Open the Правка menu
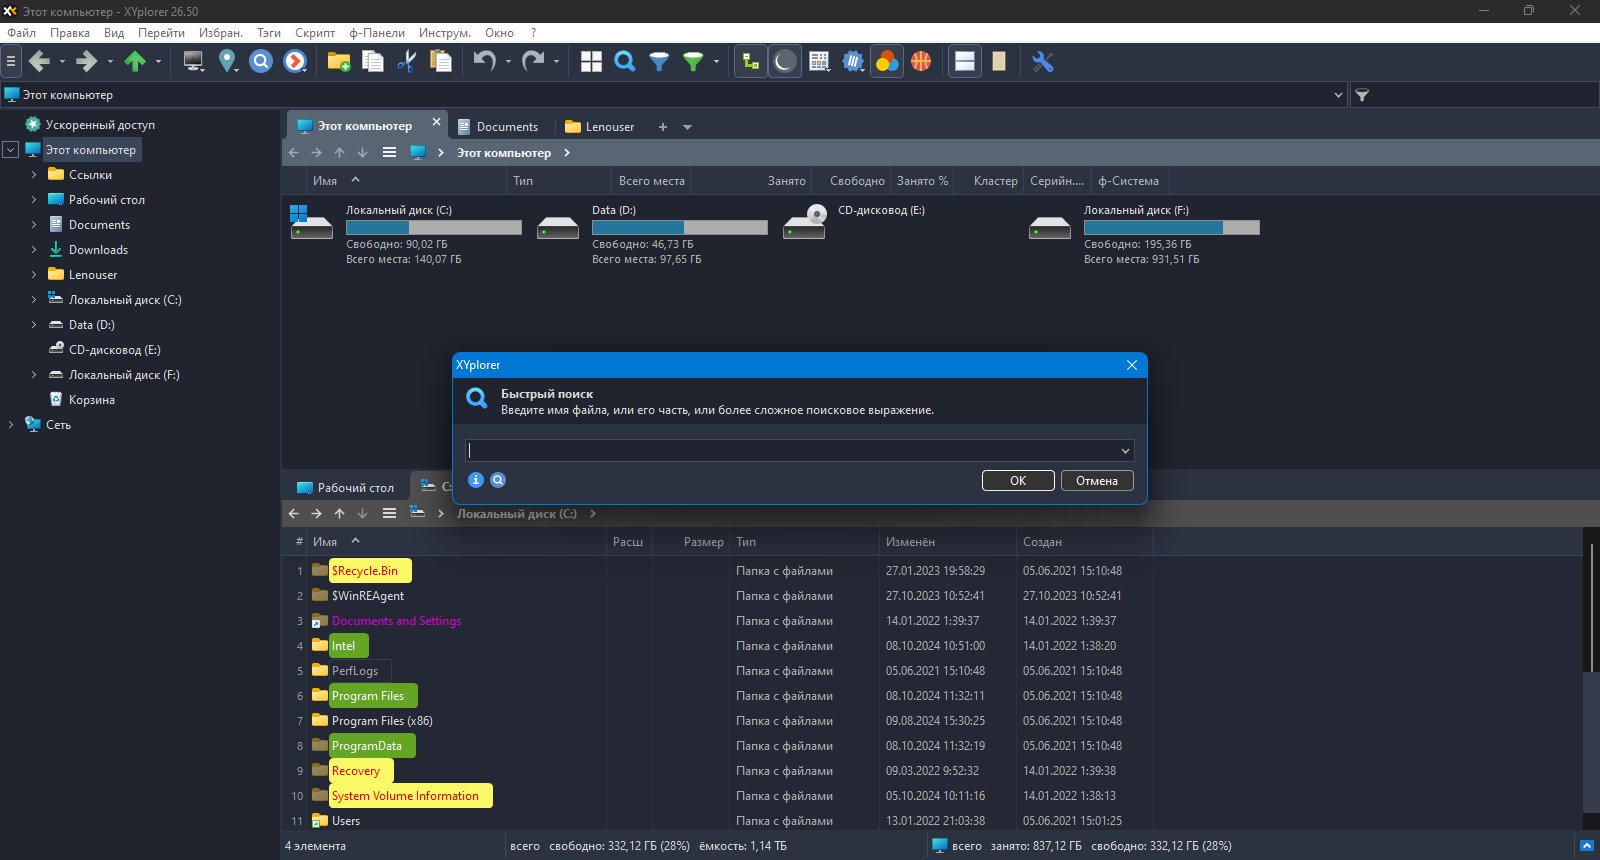 click(70, 33)
